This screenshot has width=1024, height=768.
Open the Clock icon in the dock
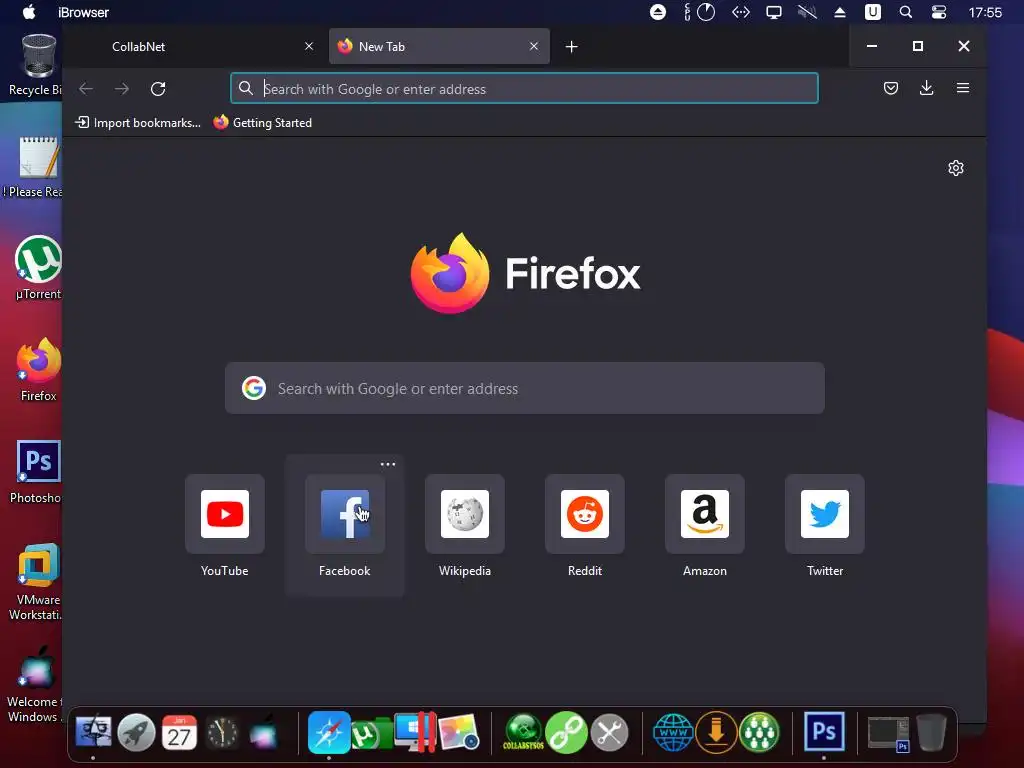pos(222,732)
